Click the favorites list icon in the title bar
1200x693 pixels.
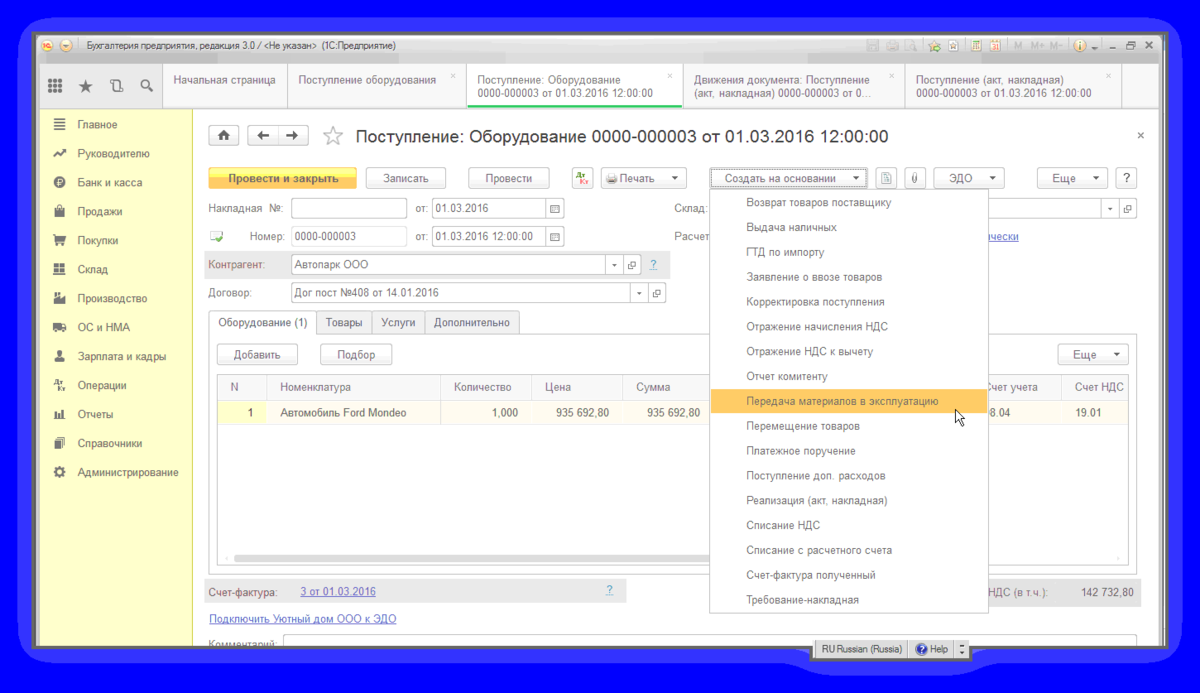955,46
